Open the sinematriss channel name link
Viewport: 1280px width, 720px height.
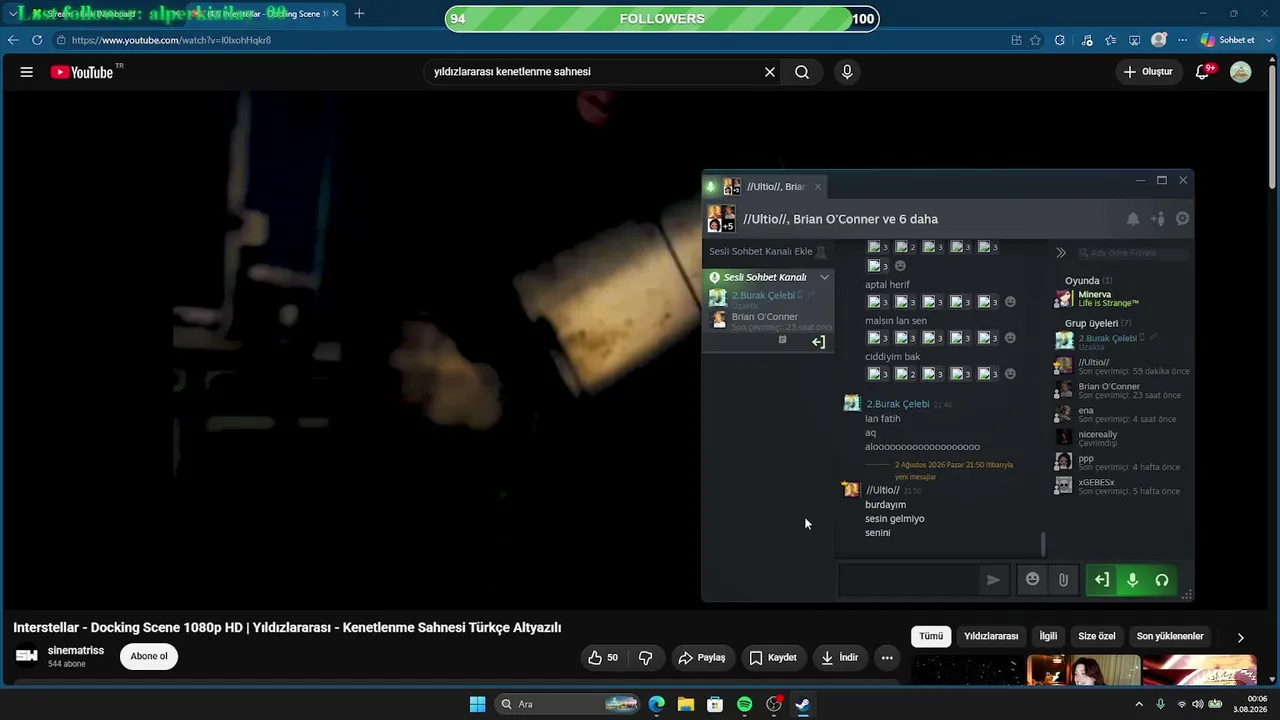click(76, 651)
